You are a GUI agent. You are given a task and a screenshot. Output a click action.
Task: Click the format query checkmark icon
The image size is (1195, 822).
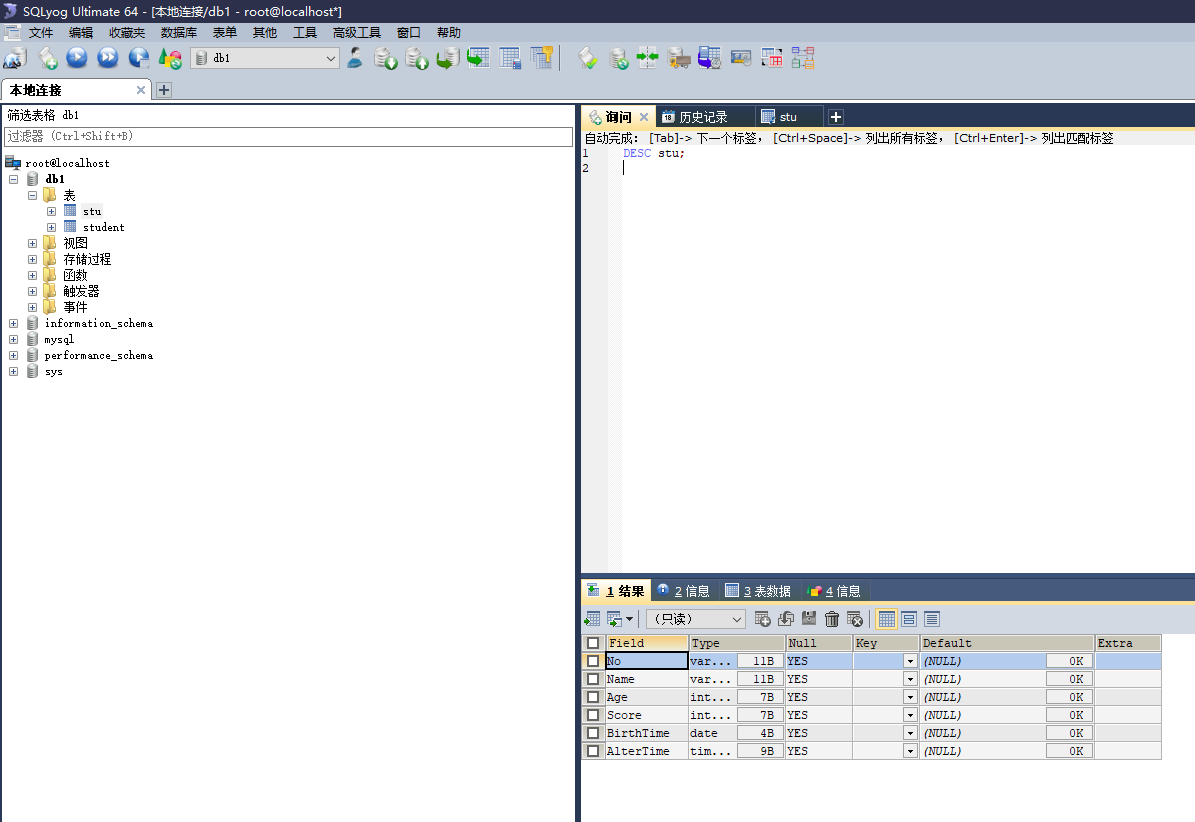pyautogui.click(x=588, y=58)
